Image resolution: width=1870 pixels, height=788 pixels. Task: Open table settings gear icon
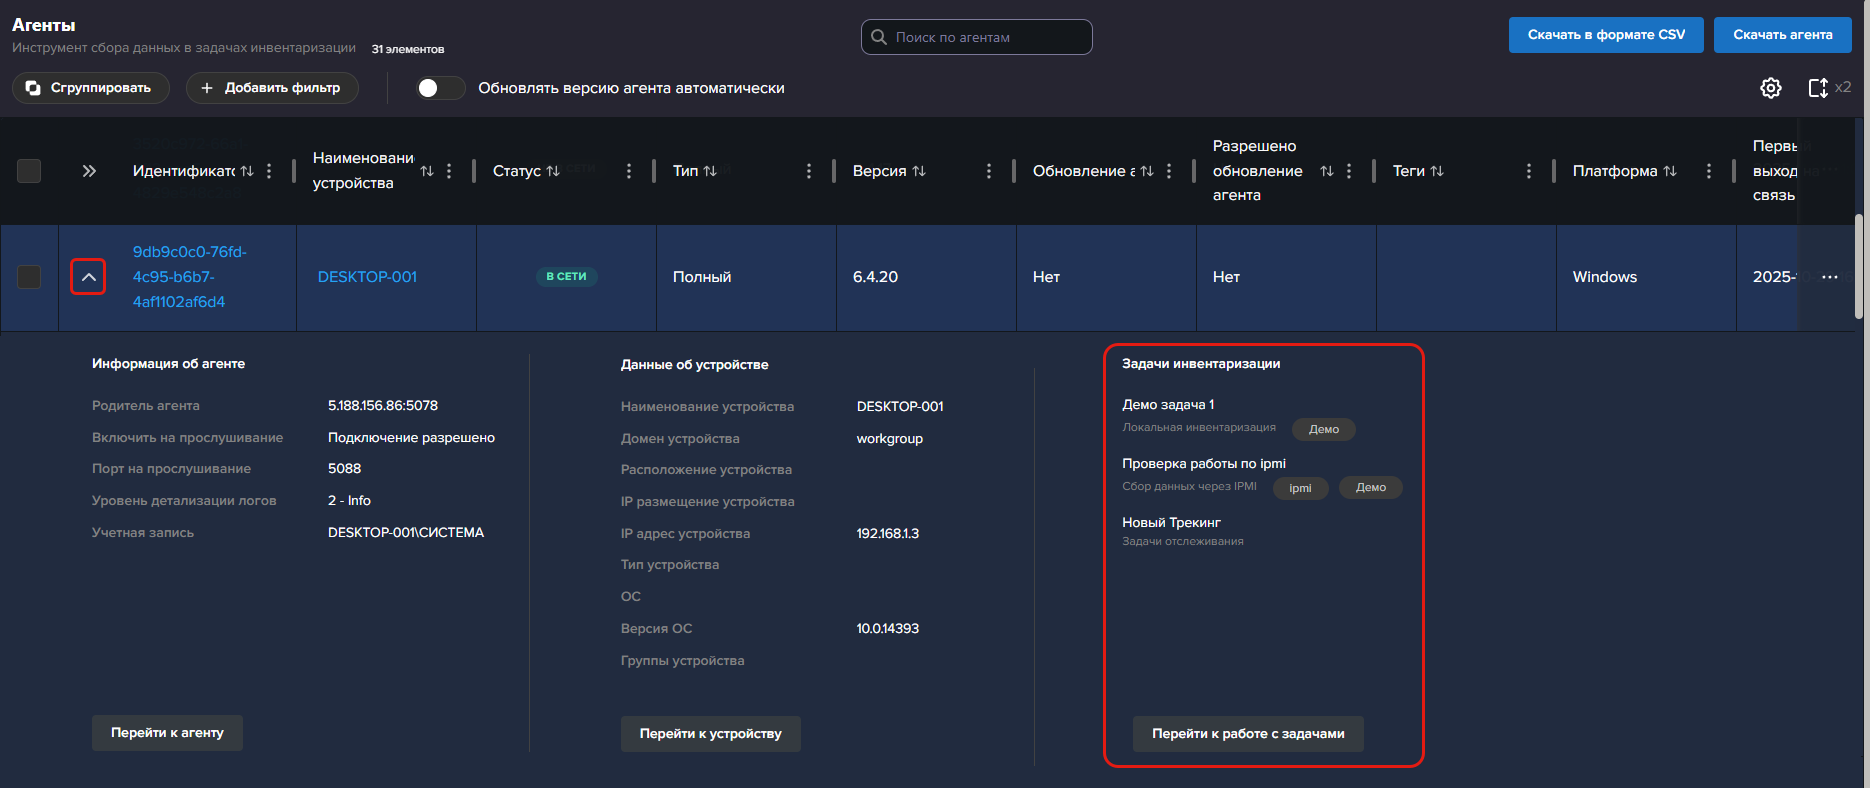1770,88
